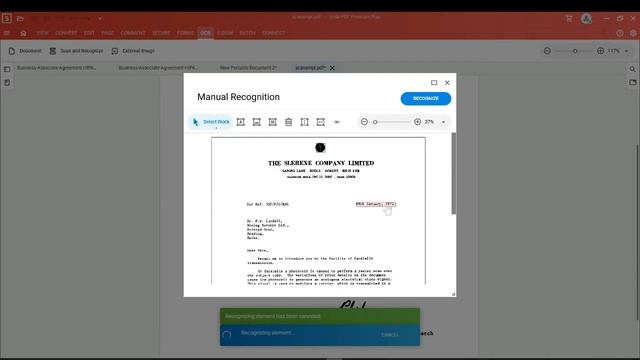This screenshot has height=360, width=640.
Task: Open the settings gear icon
Action: (x=633, y=33)
